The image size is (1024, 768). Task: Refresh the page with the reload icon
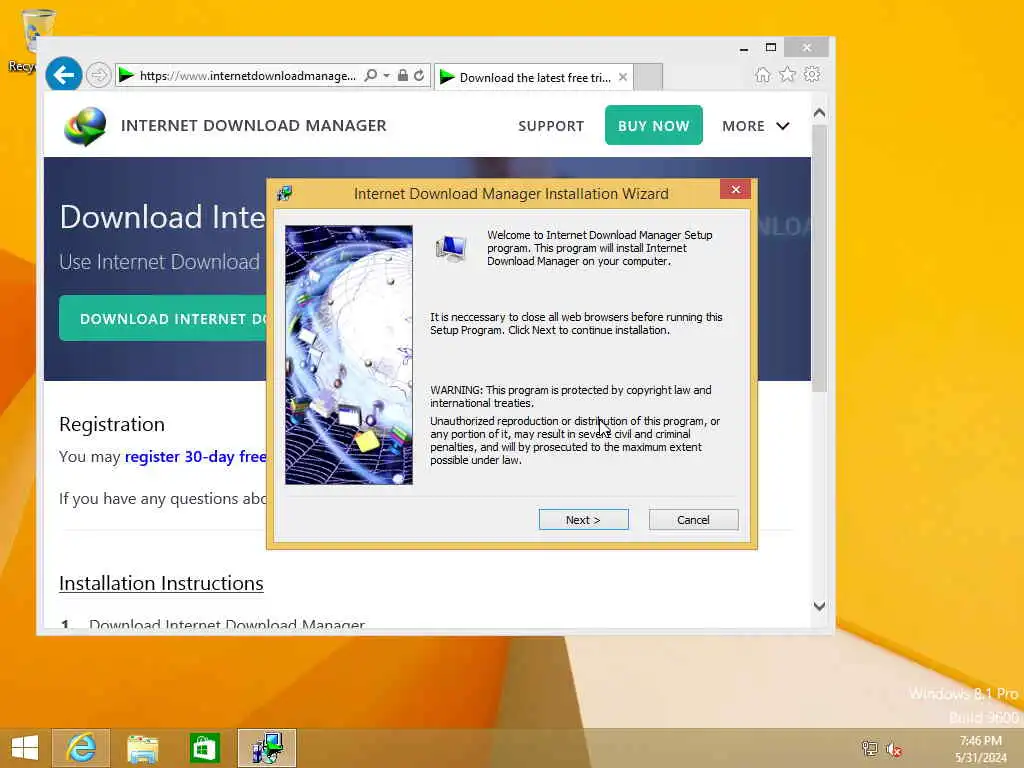click(x=419, y=75)
